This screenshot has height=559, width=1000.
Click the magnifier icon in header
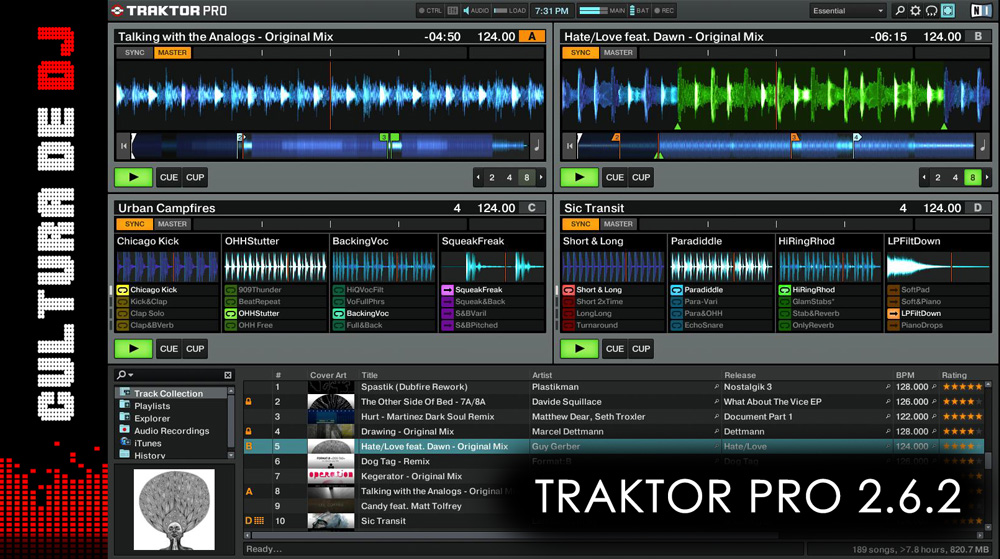[900, 11]
